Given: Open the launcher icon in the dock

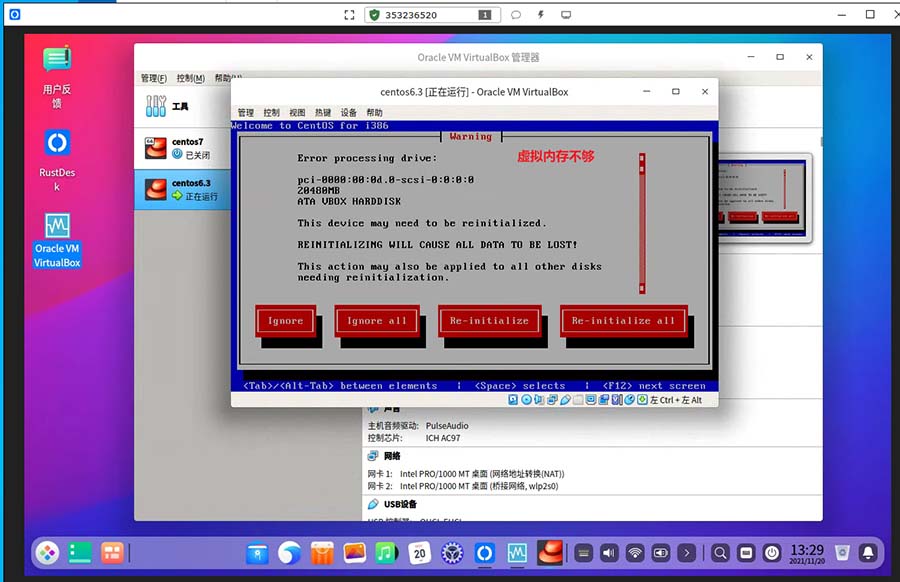Looking at the screenshot, I should (x=47, y=552).
